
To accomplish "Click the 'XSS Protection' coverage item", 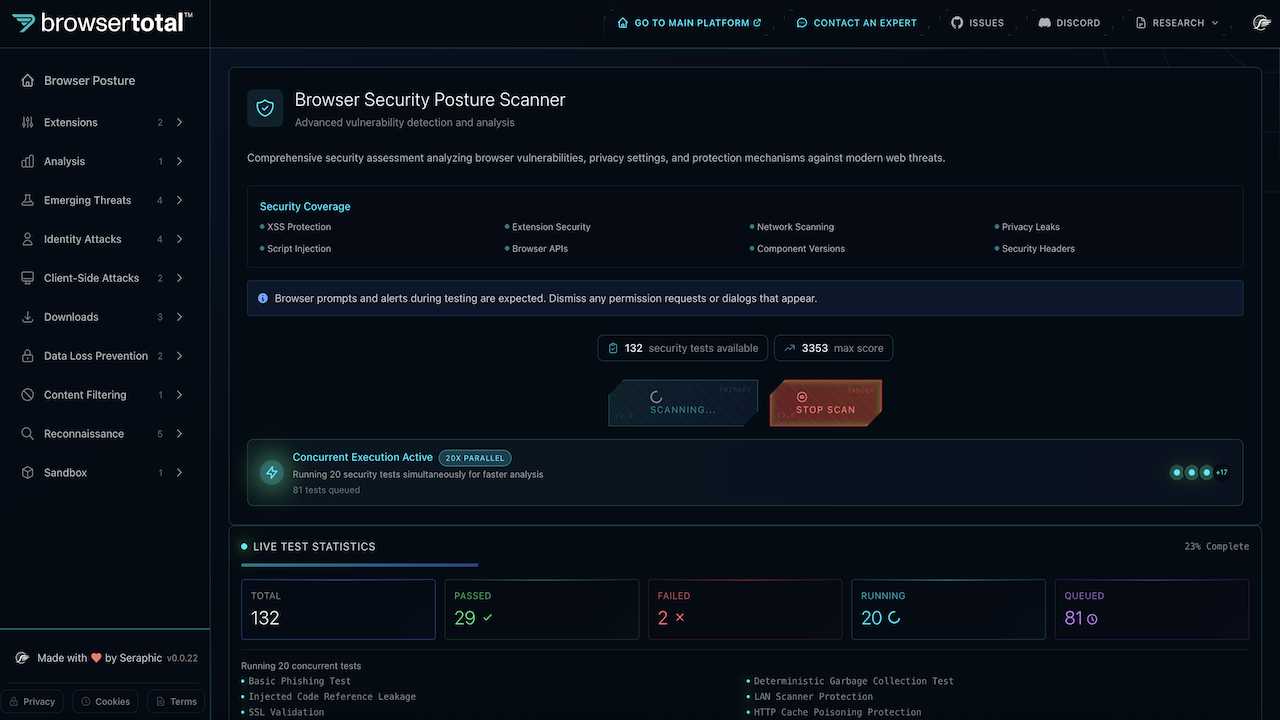I will pyautogui.click(x=299, y=227).
